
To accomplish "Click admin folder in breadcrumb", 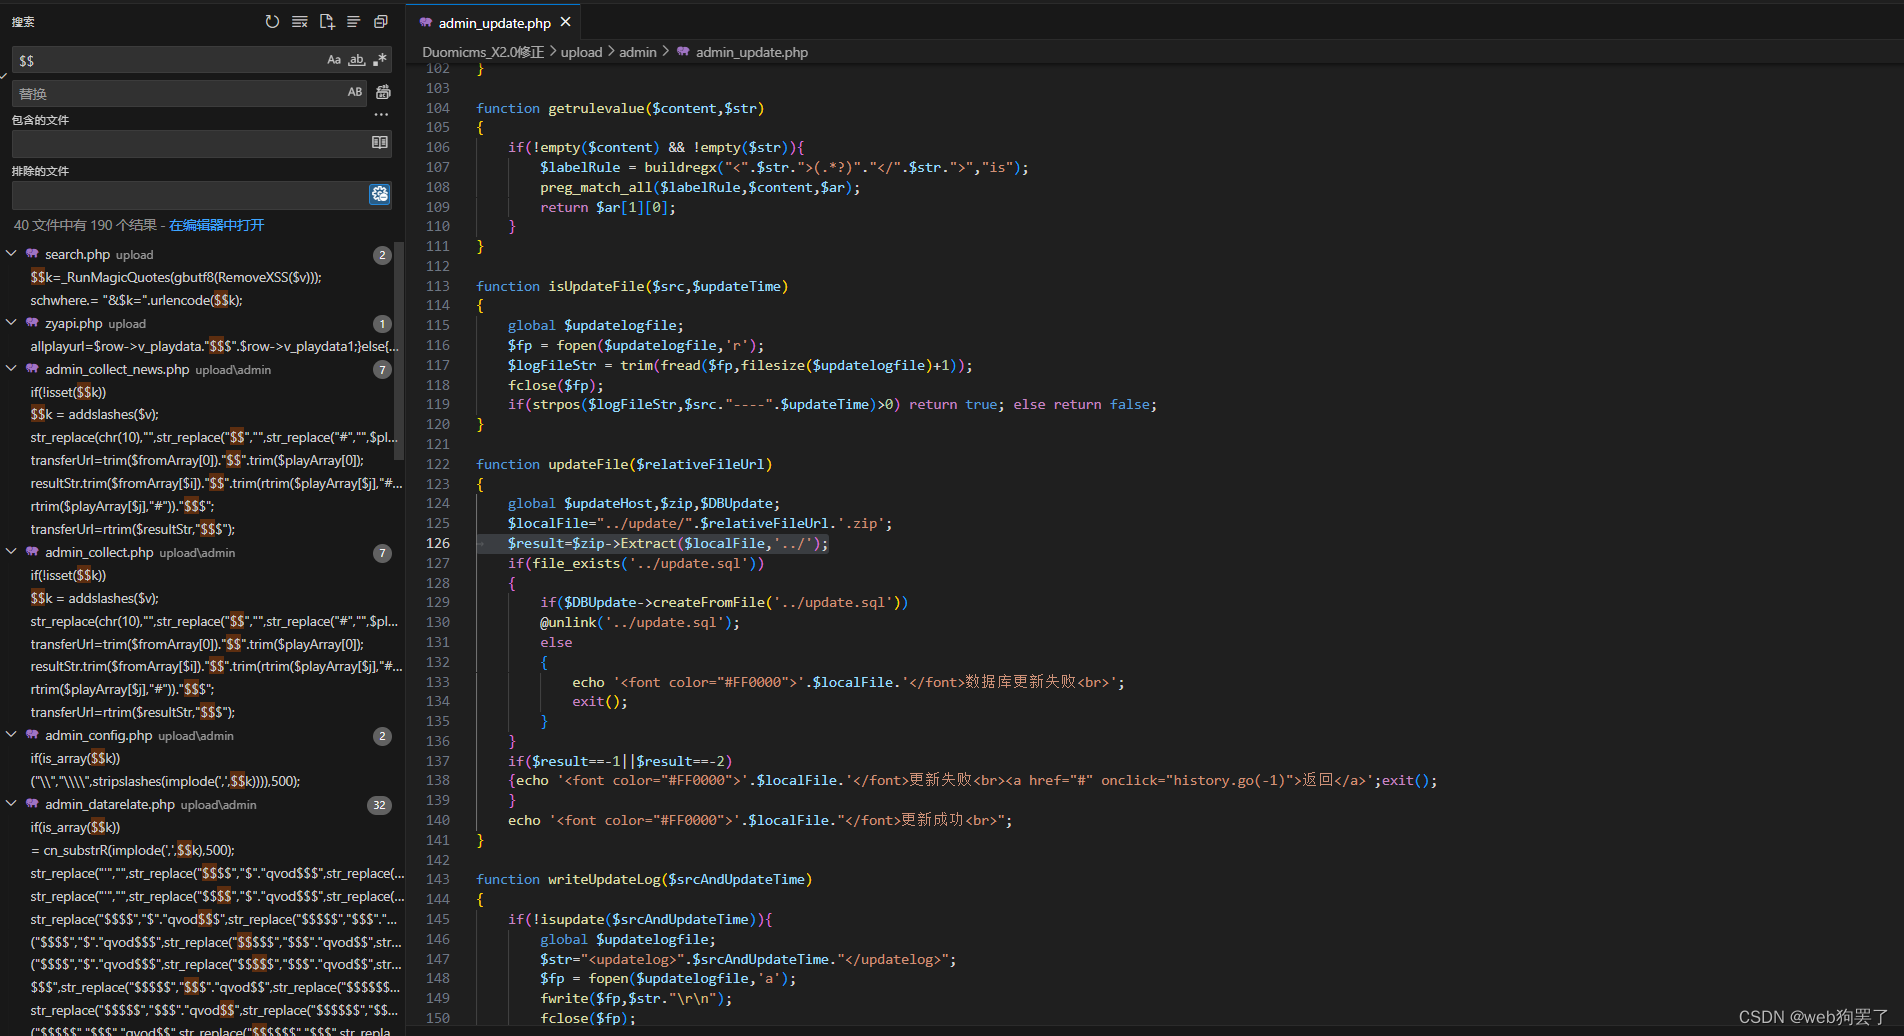I will pyautogui.click(x=638, y=52).
